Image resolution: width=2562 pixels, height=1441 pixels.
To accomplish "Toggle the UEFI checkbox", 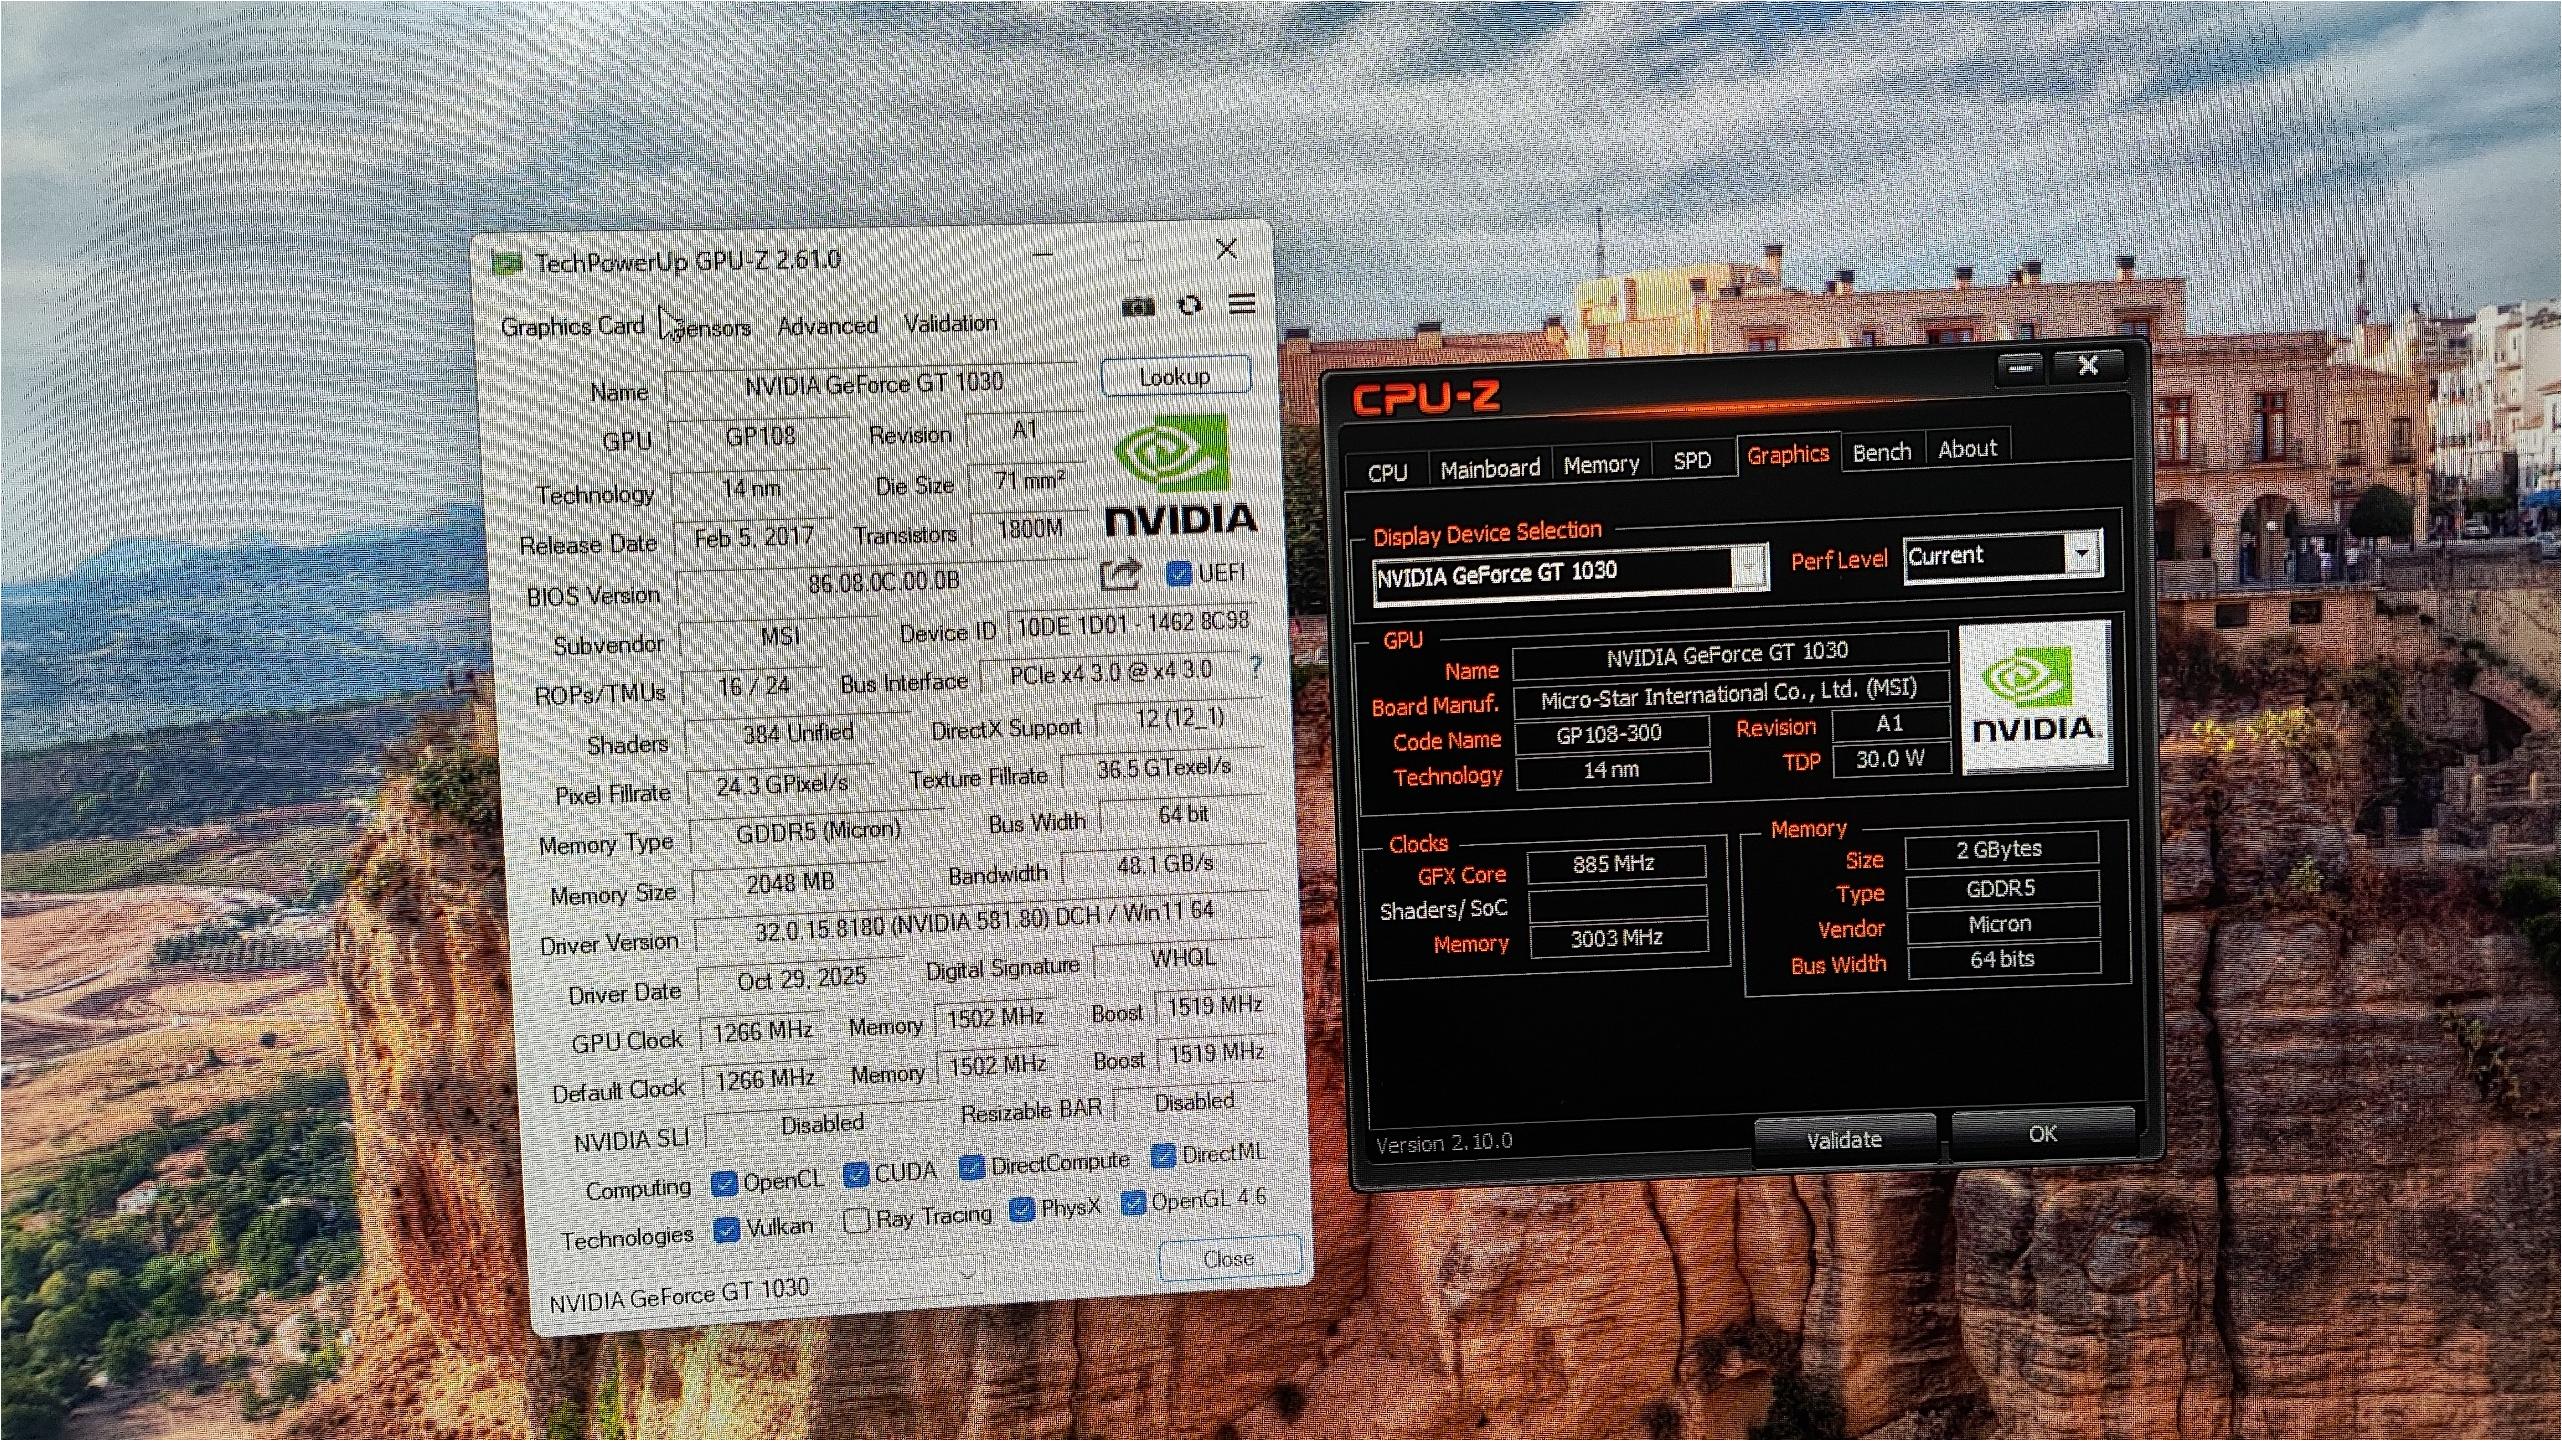I will (1179, 574).
